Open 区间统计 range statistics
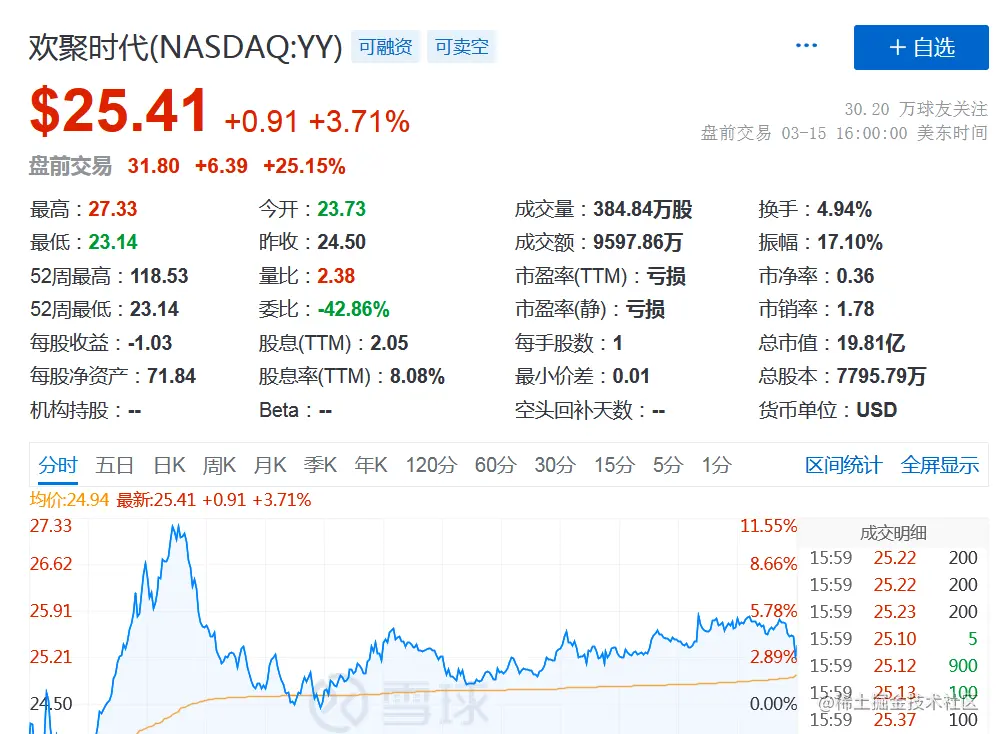This screenshot has height=734, width=1000. pyautogui.click(x=843, y=465)
